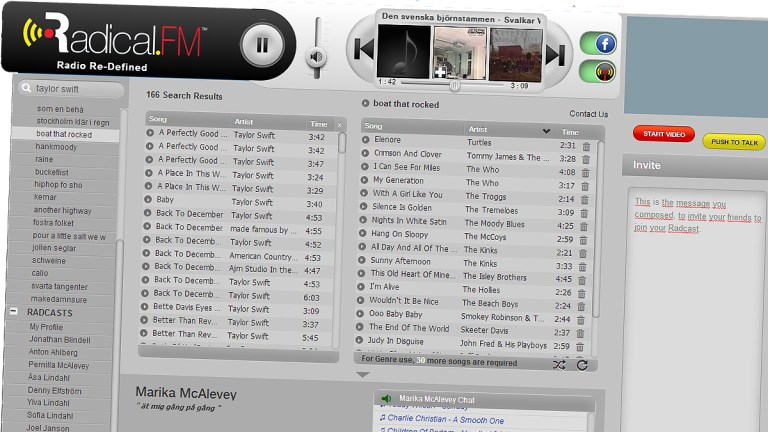Delete This Old Heart Of Mine
Screen dimensions: 768x432
tap(582, 281)
